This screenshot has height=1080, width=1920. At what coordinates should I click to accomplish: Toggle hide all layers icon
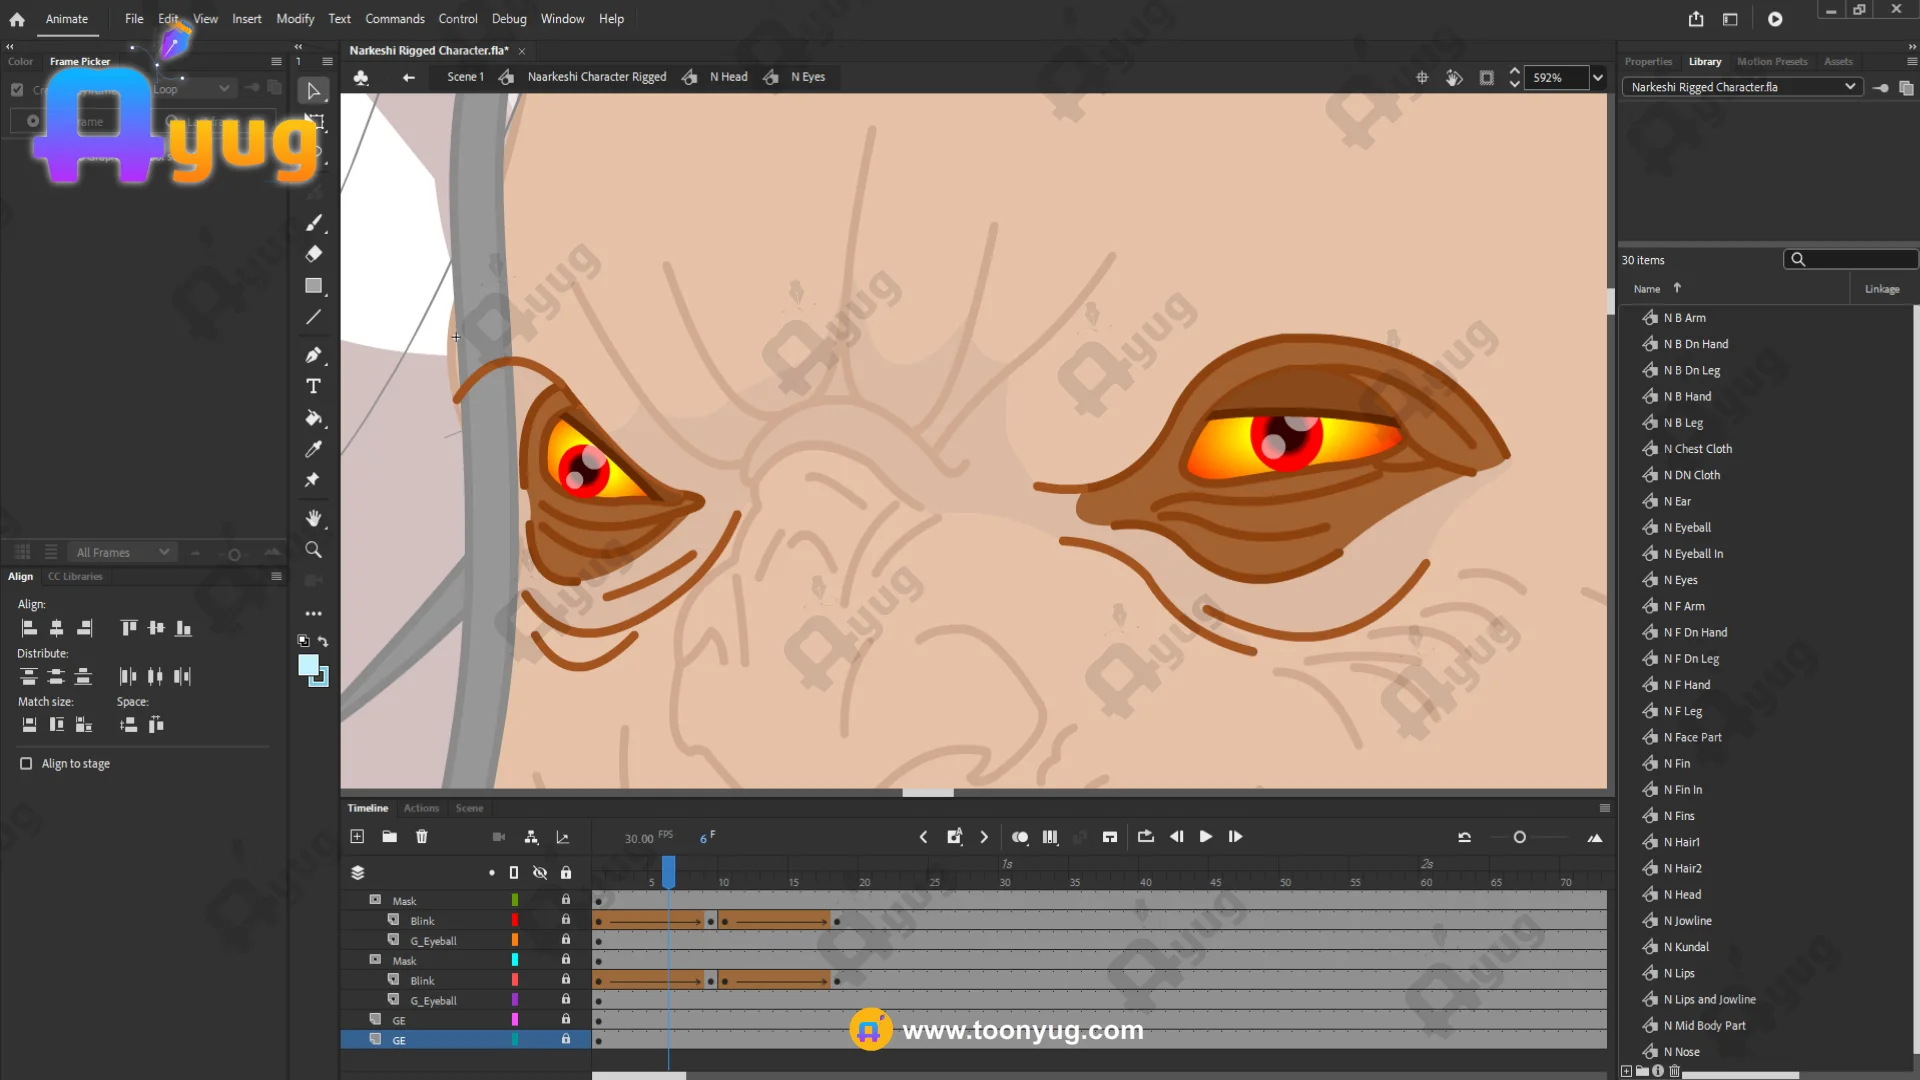point(540,872)
